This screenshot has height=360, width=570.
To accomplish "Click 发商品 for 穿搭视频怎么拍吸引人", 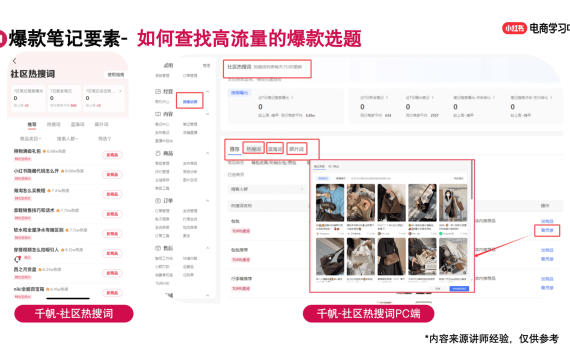I will pos(112,253).
